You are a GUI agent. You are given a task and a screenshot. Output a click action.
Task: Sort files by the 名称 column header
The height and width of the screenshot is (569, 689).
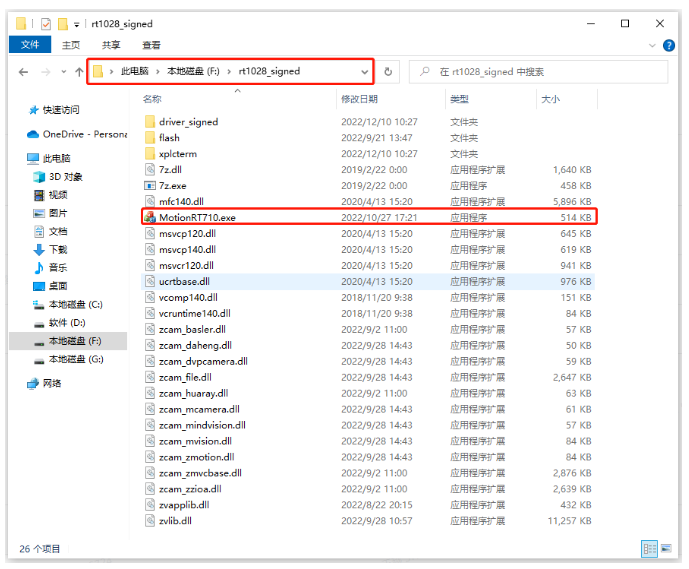152,99
